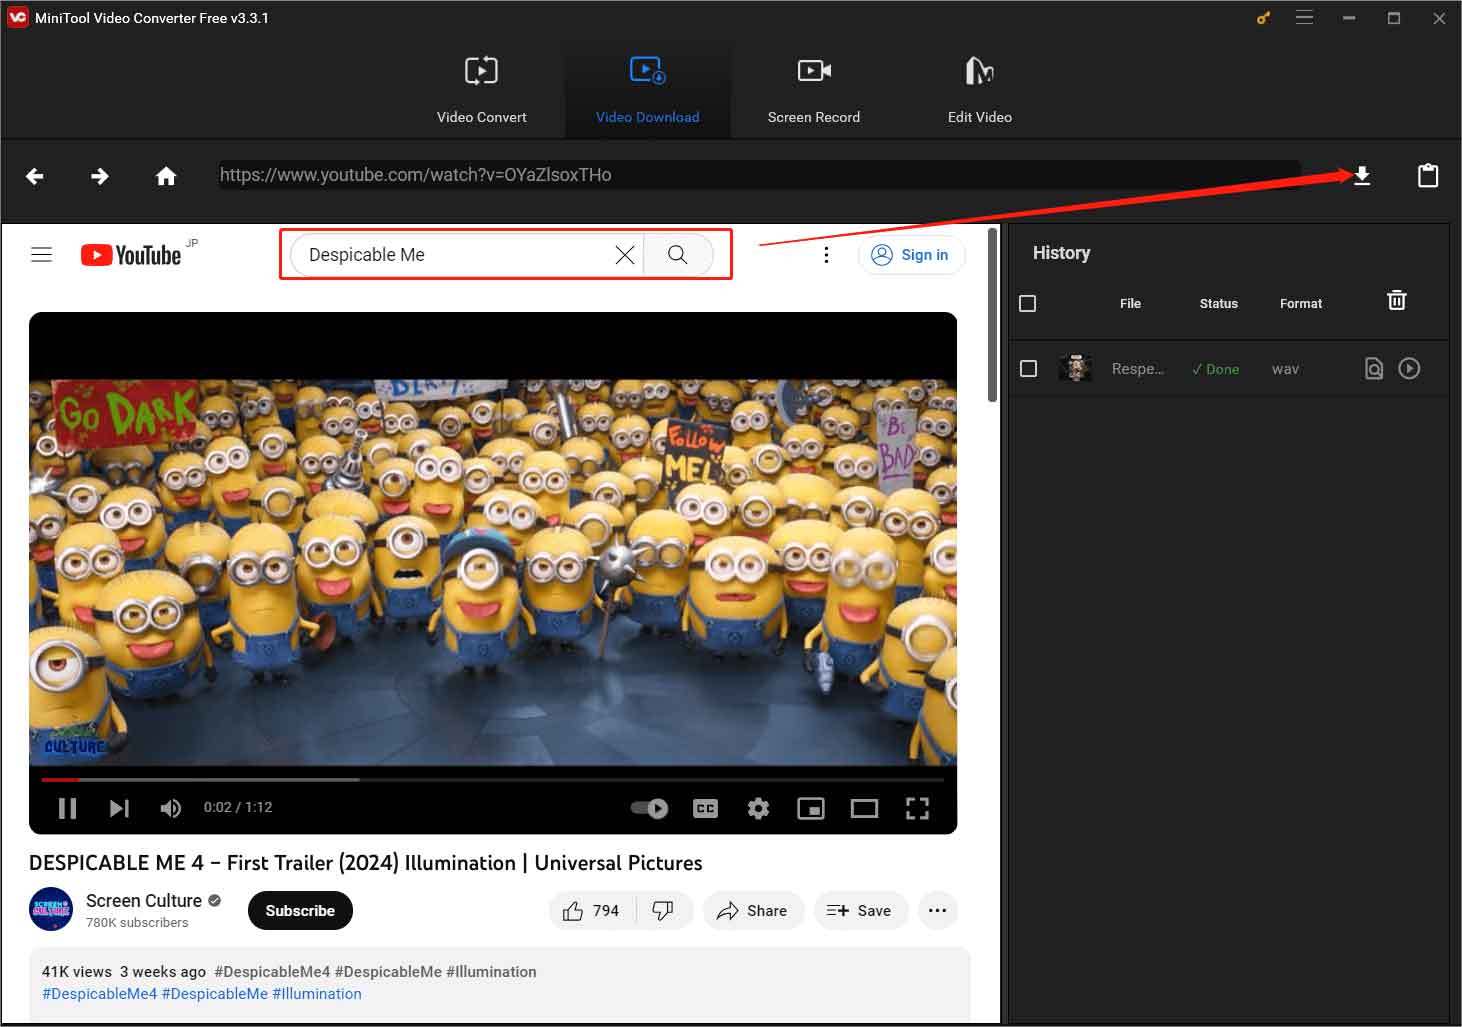The image size is (1462, 1027).
Task: Paste URL from clipboard using clipboard icon
Action: 1428,175
